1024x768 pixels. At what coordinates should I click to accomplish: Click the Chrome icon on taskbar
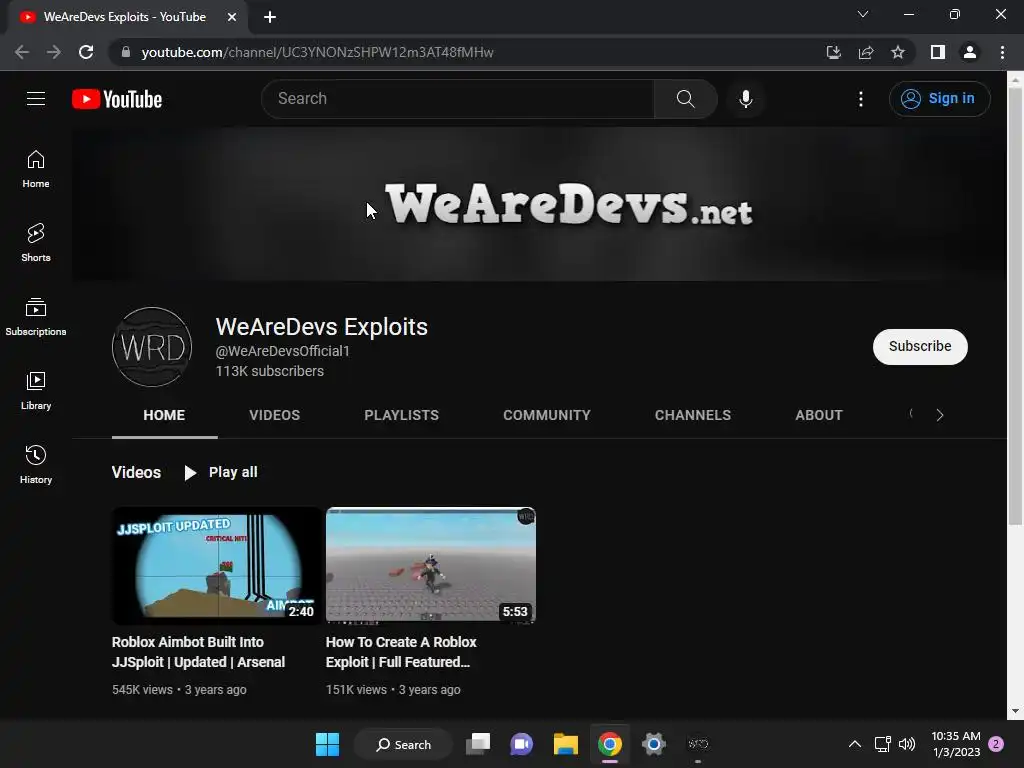609,744
